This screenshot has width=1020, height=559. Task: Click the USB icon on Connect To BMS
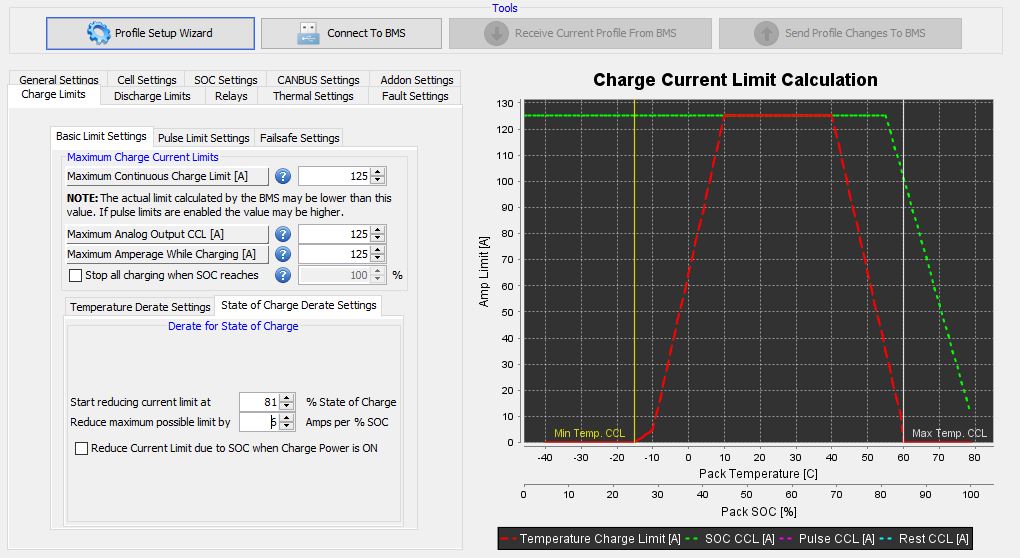[308, 33]
